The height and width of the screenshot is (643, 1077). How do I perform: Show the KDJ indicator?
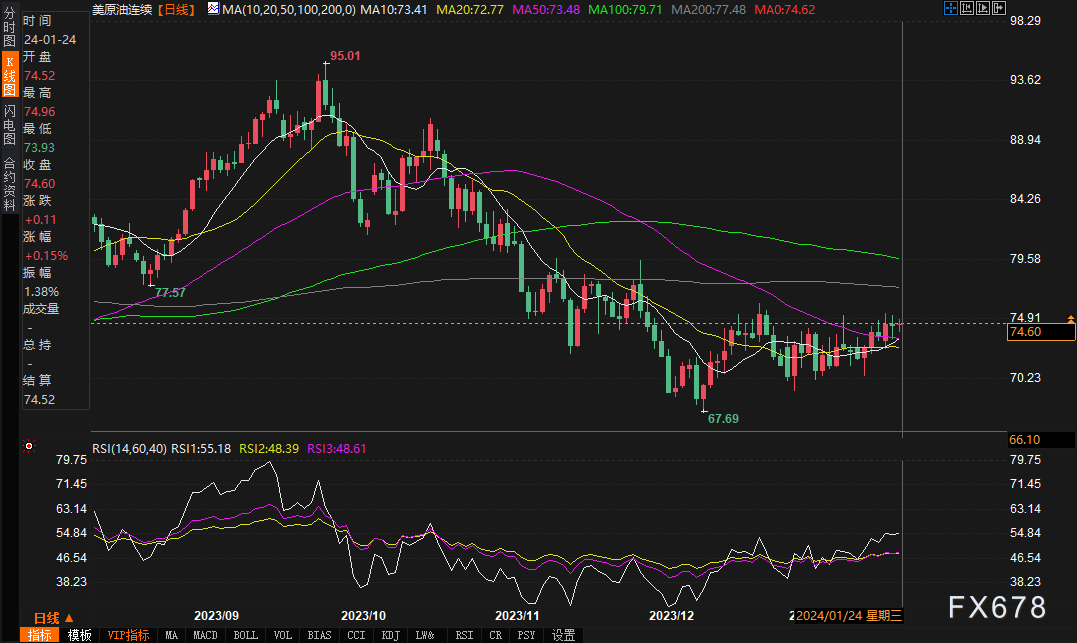click(390, 635)
